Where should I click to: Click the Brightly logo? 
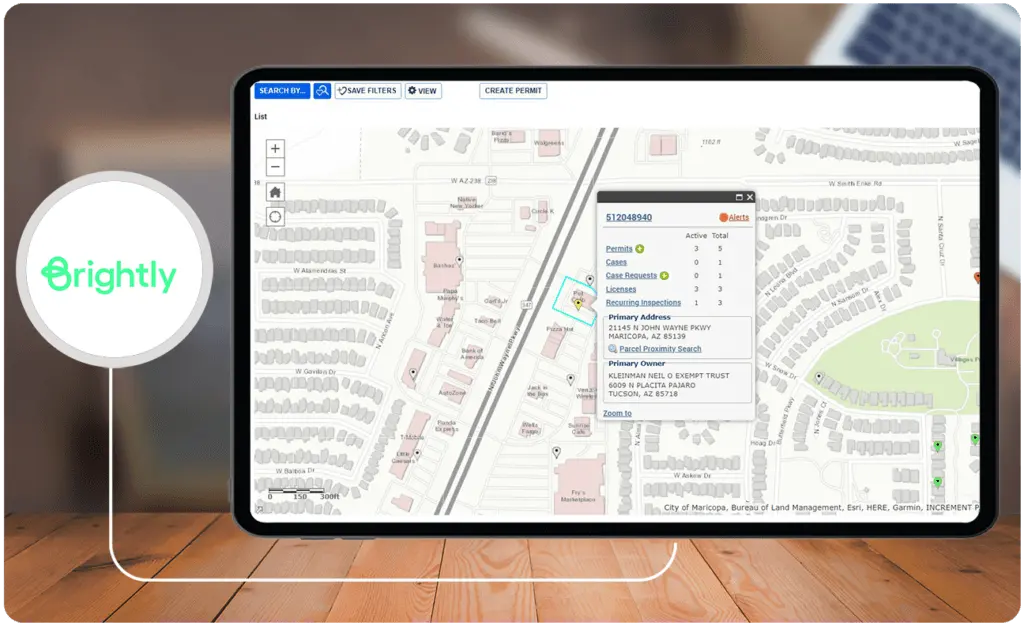[x=109, y=274]
